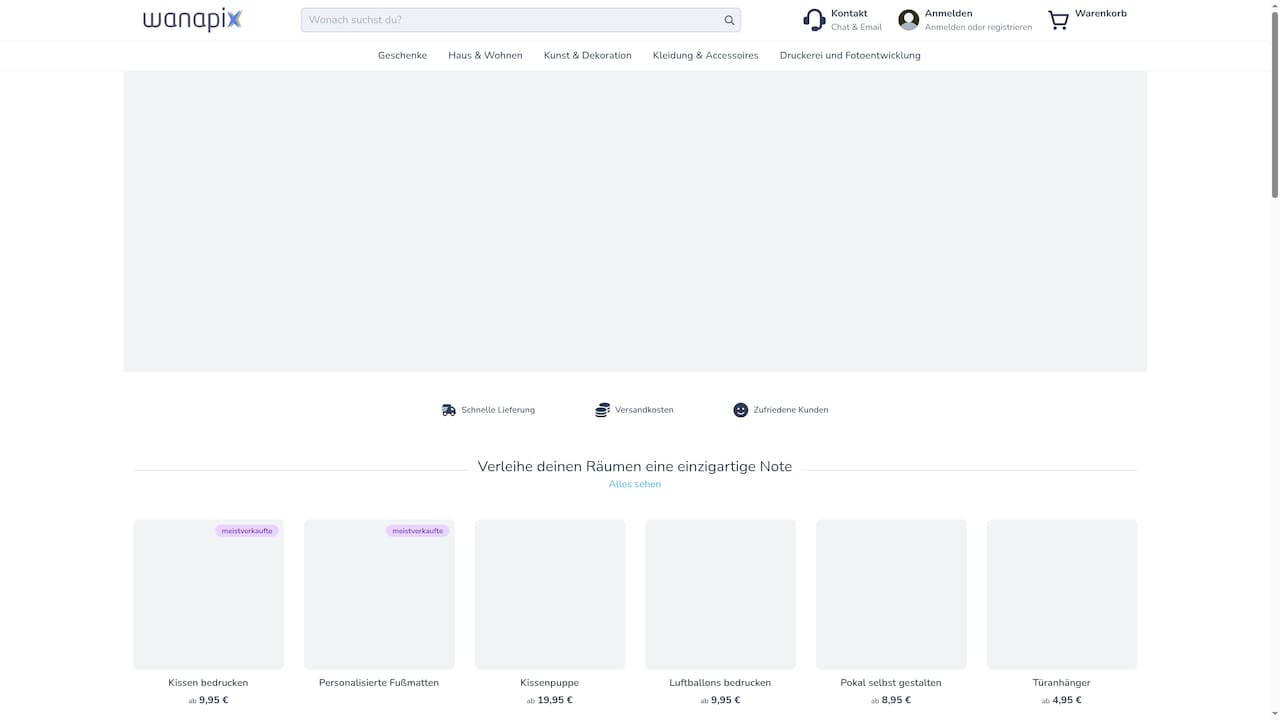Click Anmelden to sign in
This screenshot has width=1280, height=720.
pyautogui.click(x=948, y=14)
